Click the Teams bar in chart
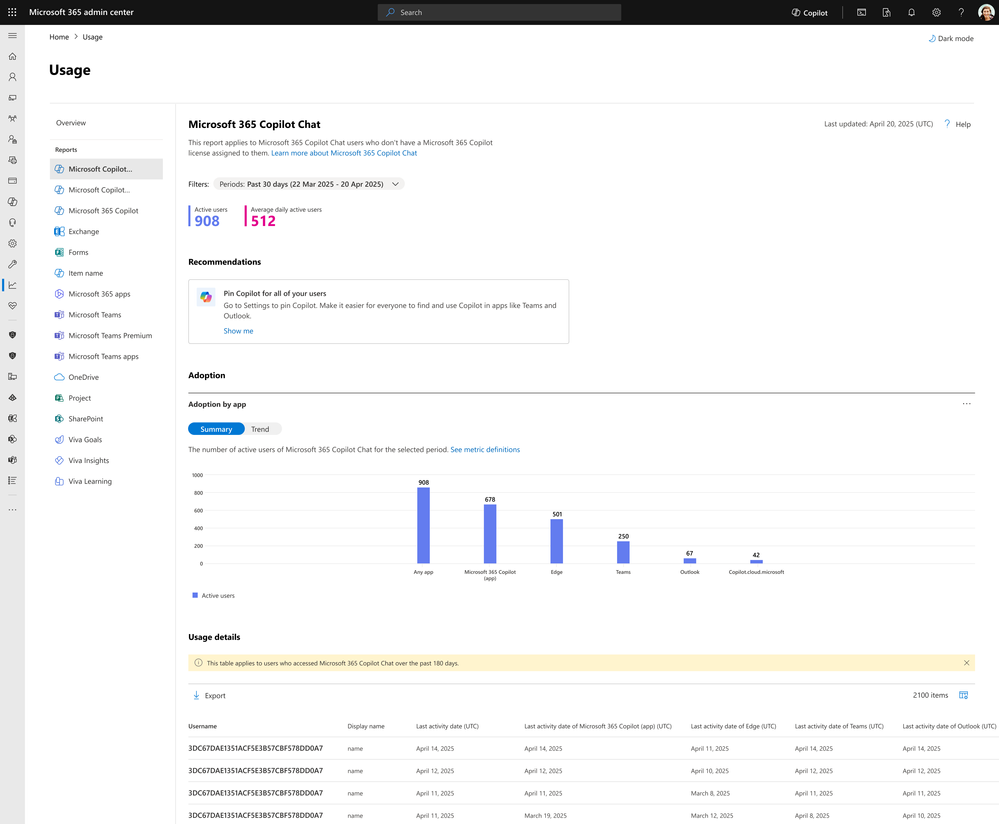This screenshot has width=999, height=824. (623, 552)
